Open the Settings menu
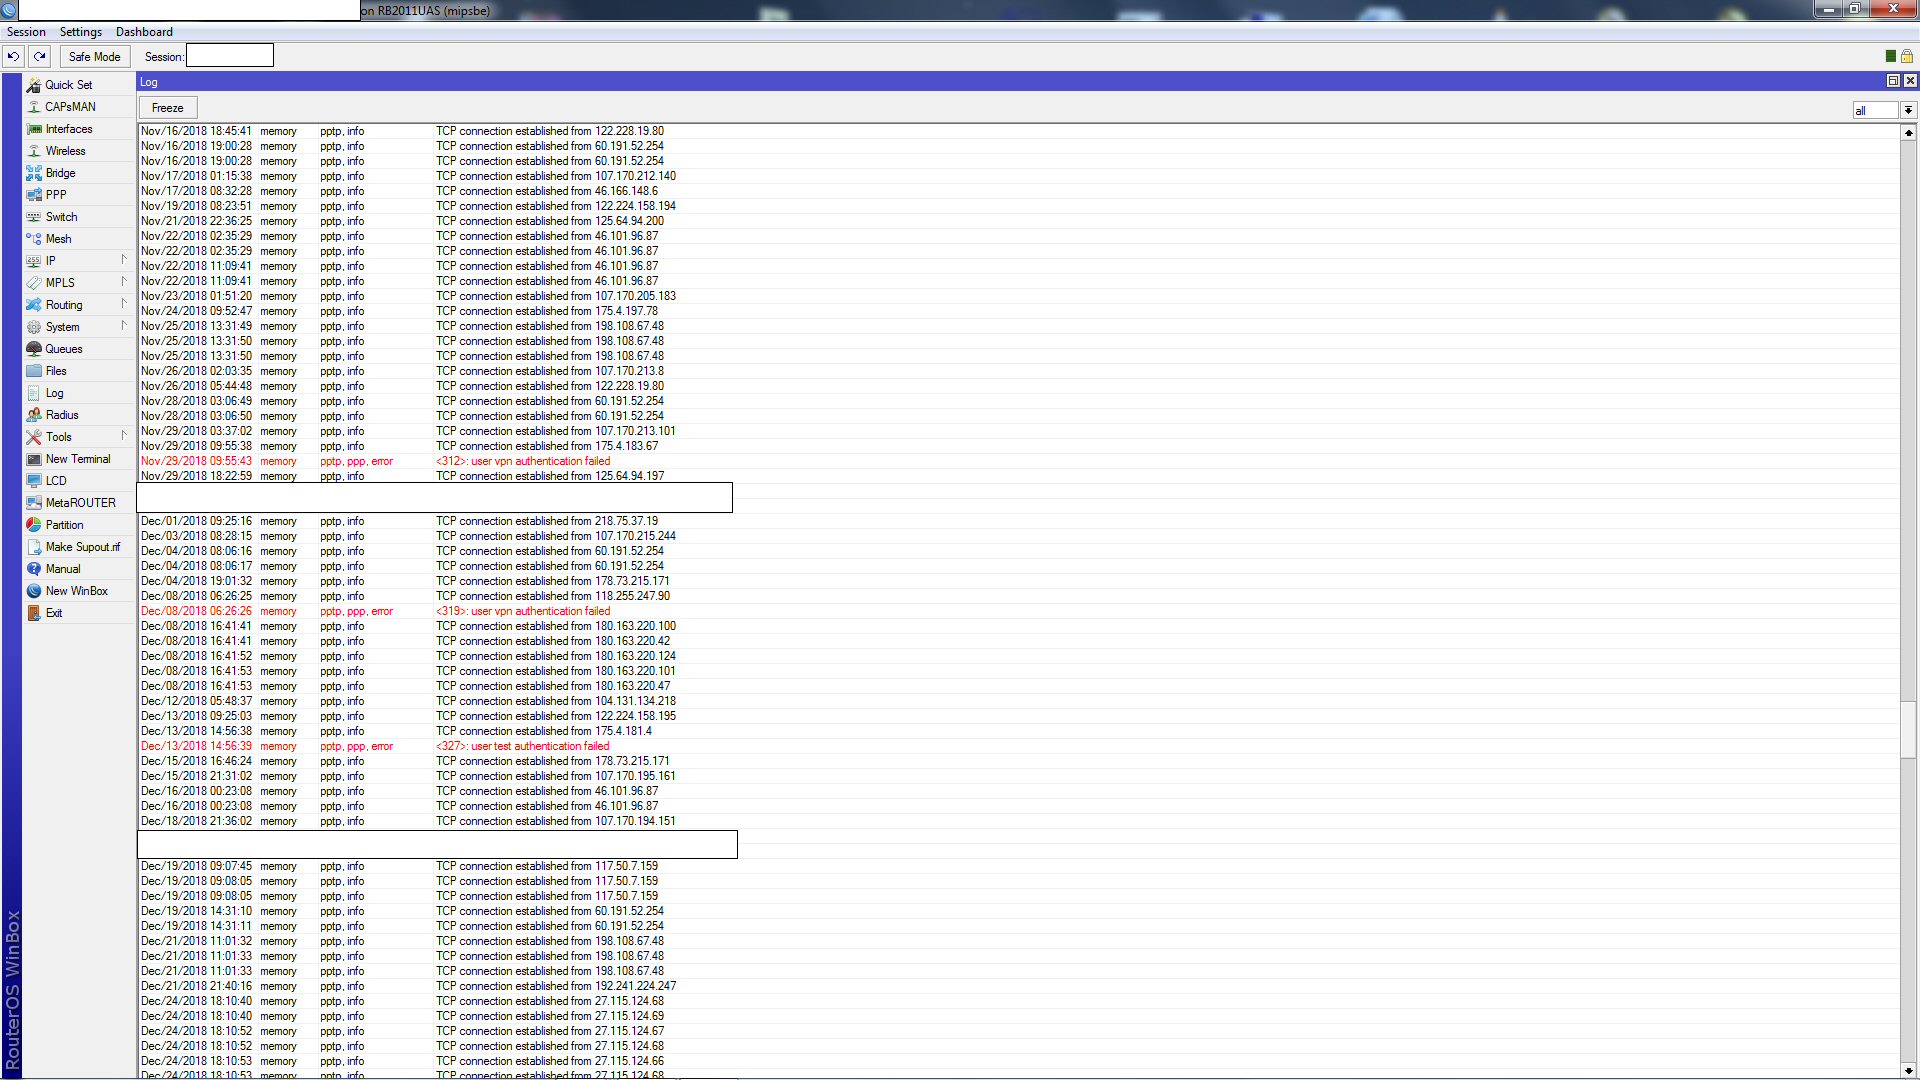Image resolution: width=1920 pixels, height=1080 pixels. pos(81,32)
